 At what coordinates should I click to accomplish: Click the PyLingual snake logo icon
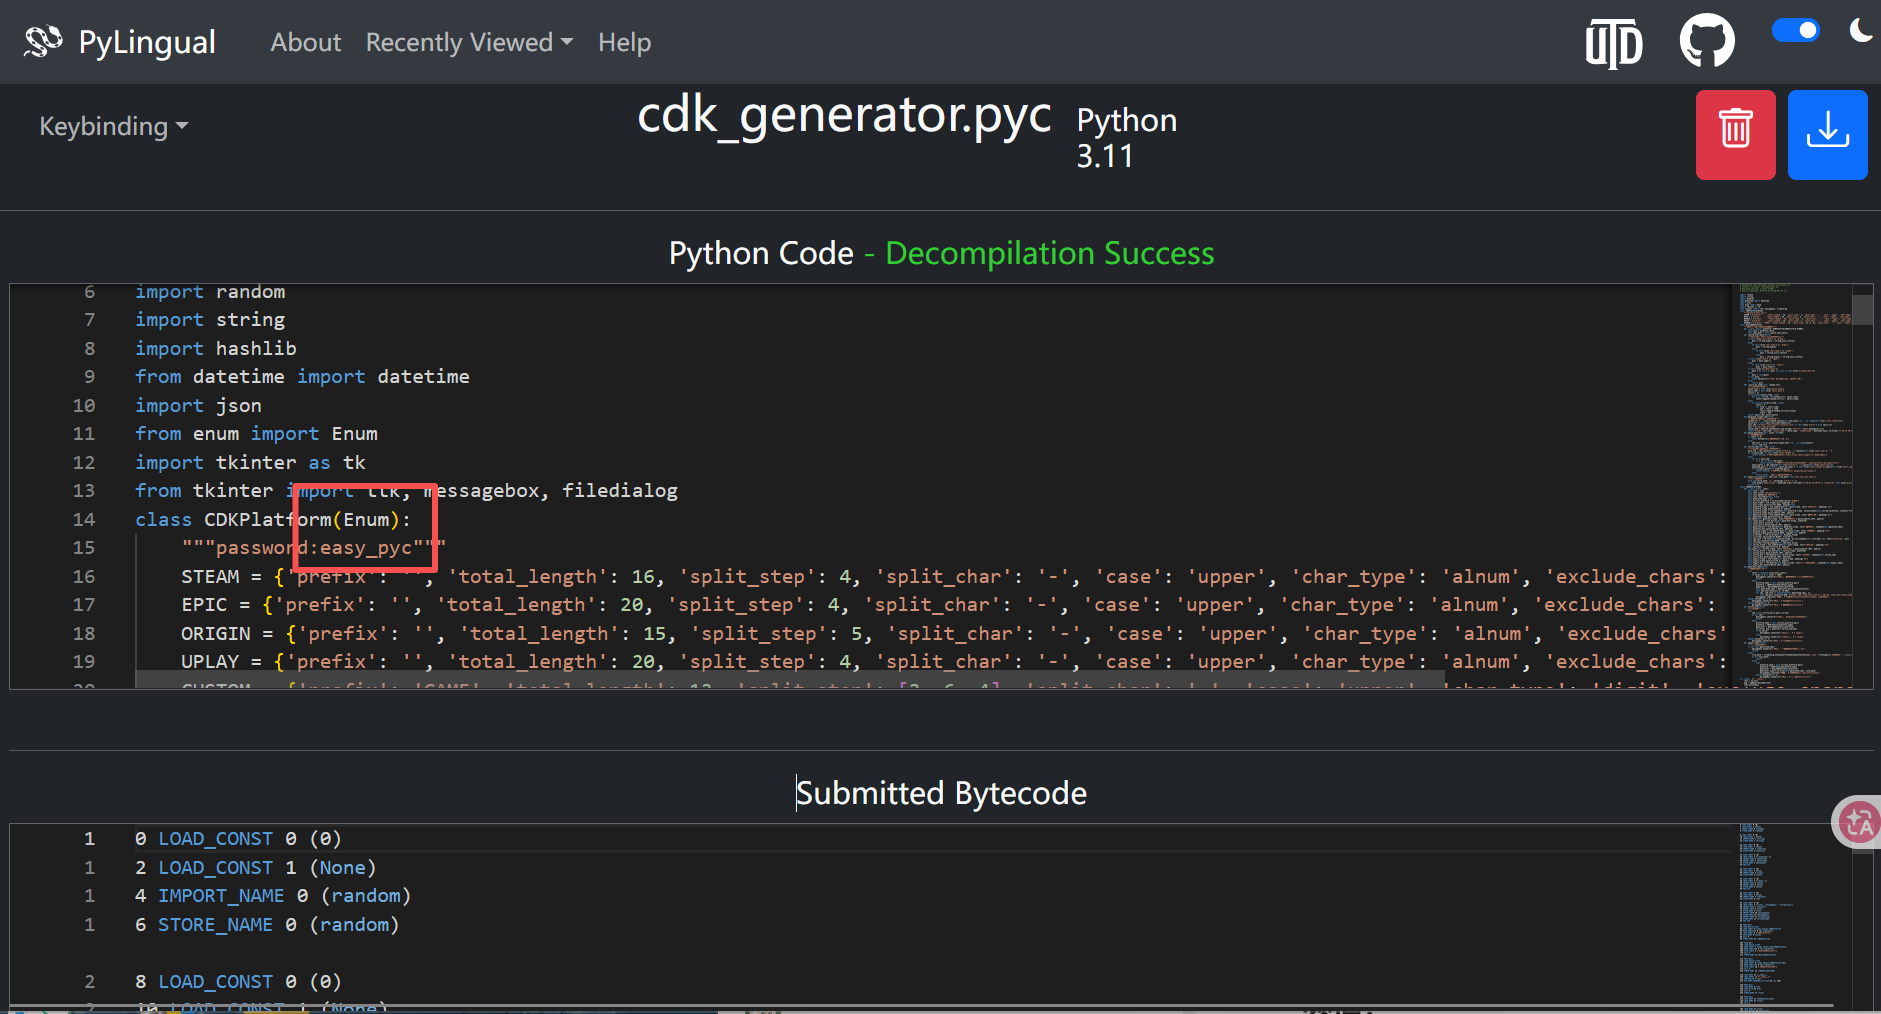[x=43, y=42]
